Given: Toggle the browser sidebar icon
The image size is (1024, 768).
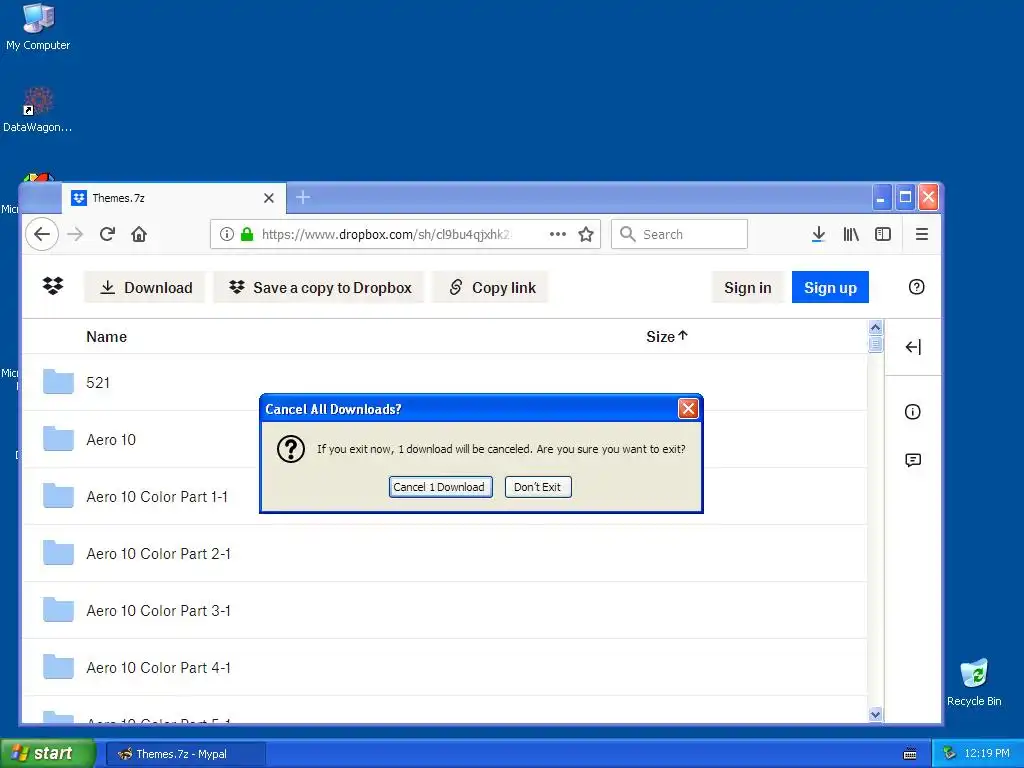Looking at the screenshot, I should tap(883, 234).
